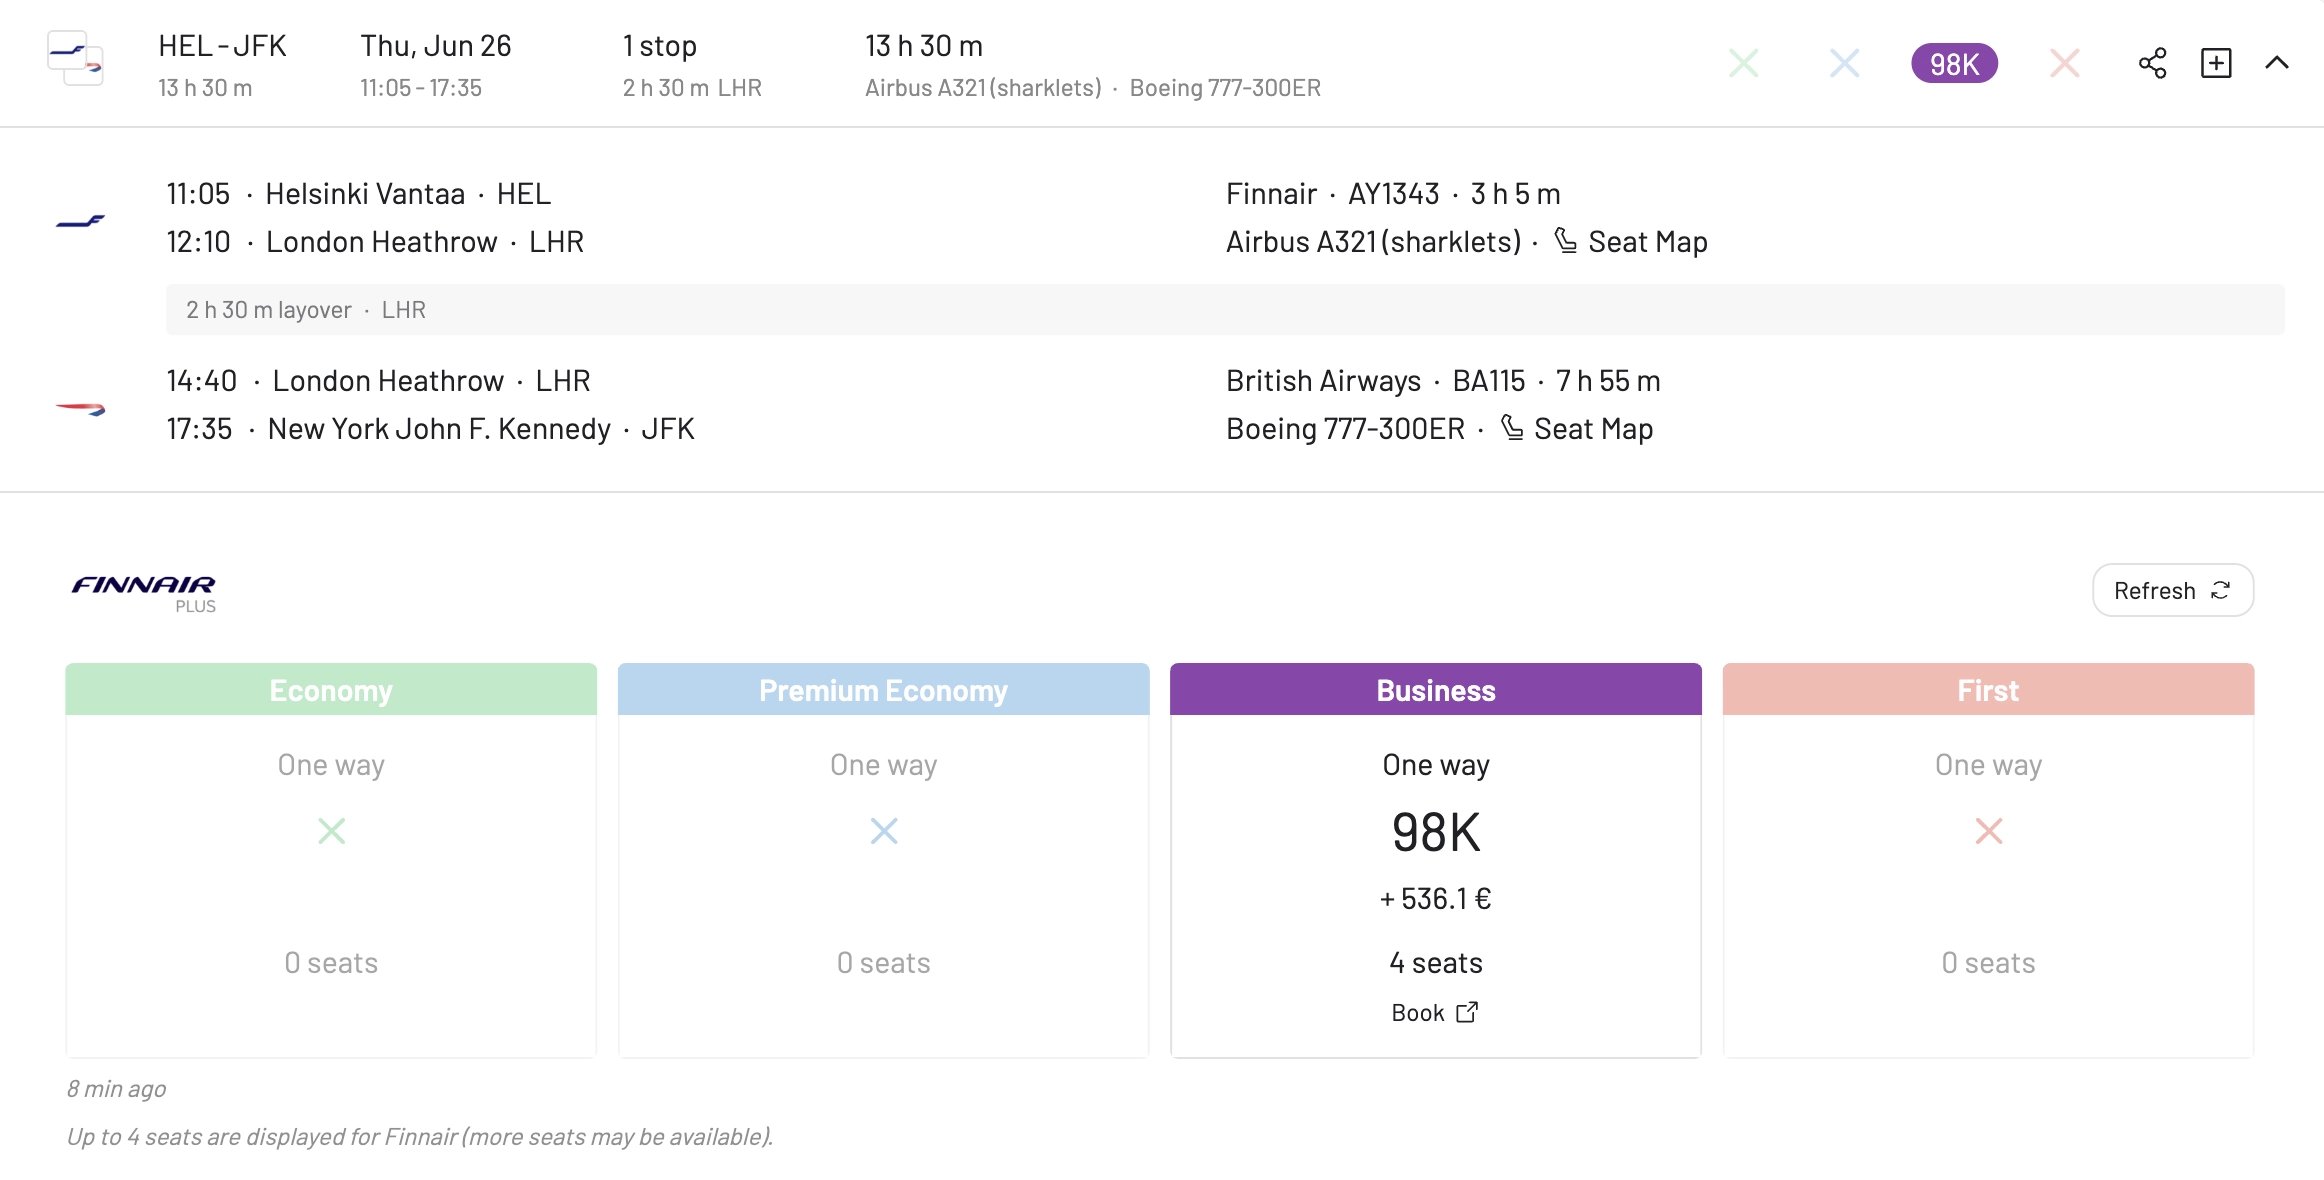Screen dimensions: 2324x1180
Task: Click the blue premium economy X in the header
Action: pos(1844,63)
